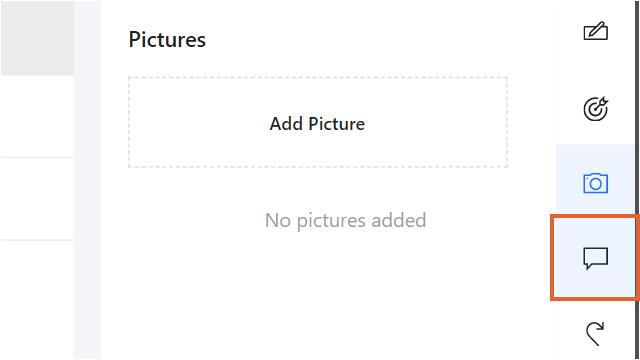This screenshot has width=640, height=360.
Task: Click the word 'Picture' in the dashed box
Action: (337, 124)
